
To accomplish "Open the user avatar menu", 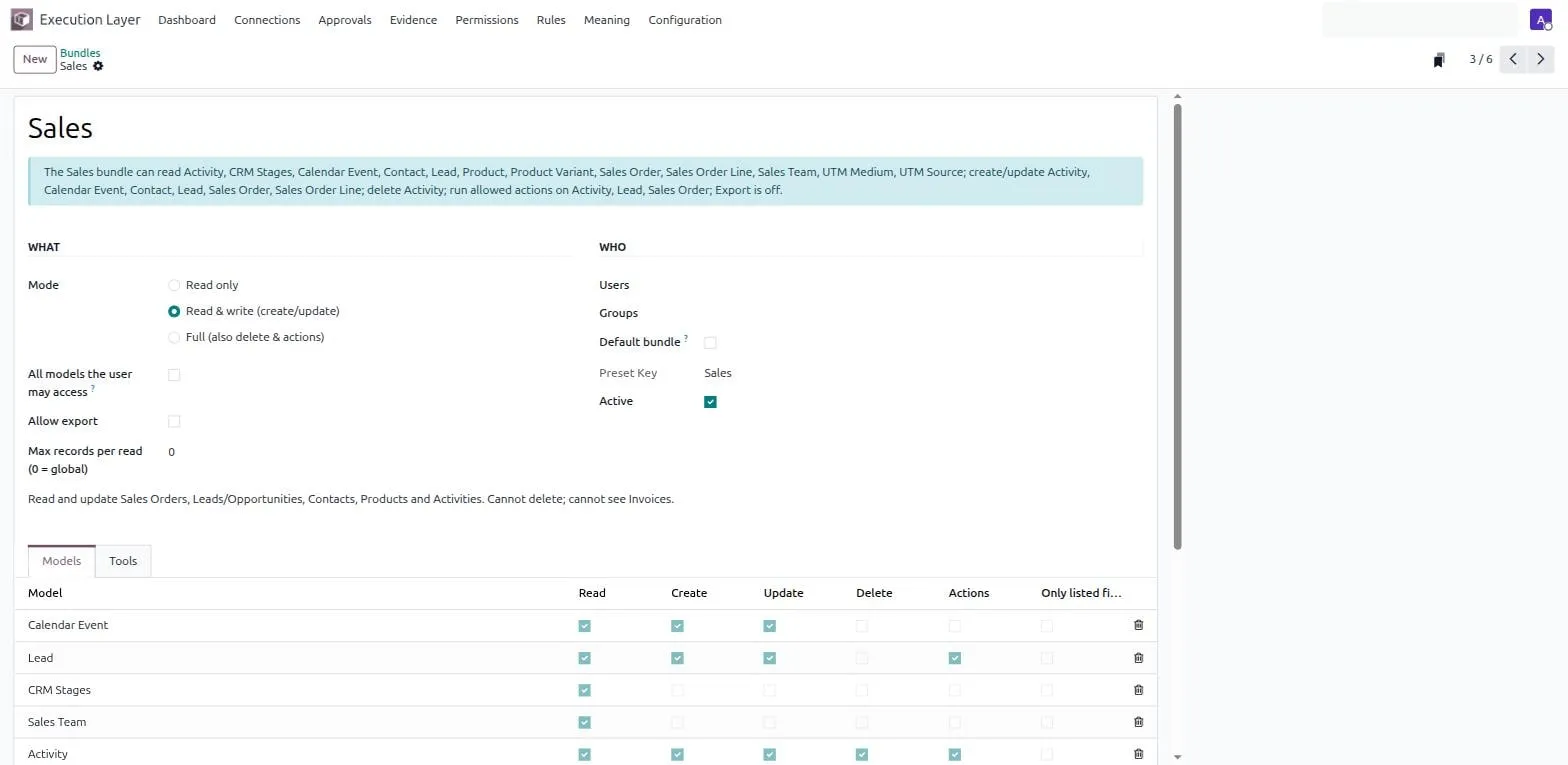I will pos(1541,19).
